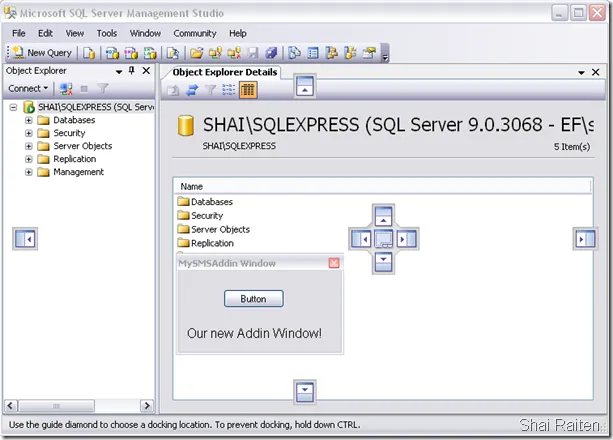This screenshot has width=613, height=440.
Task: Click Object Explorer scroll right arrow
Action: 147,406
